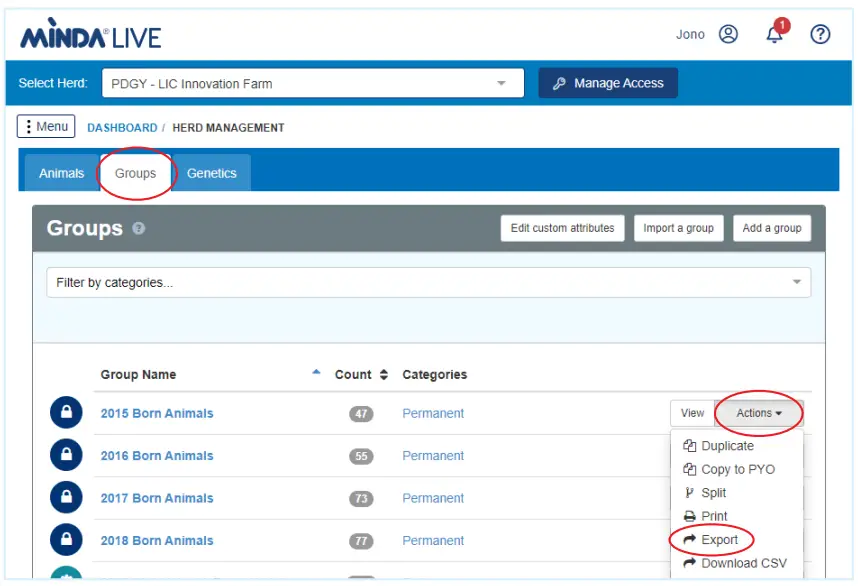Open Actions dropdown for 2015 Born Animals
The height and width of the screenshot is (586, 858).
[x=758, y=413]
